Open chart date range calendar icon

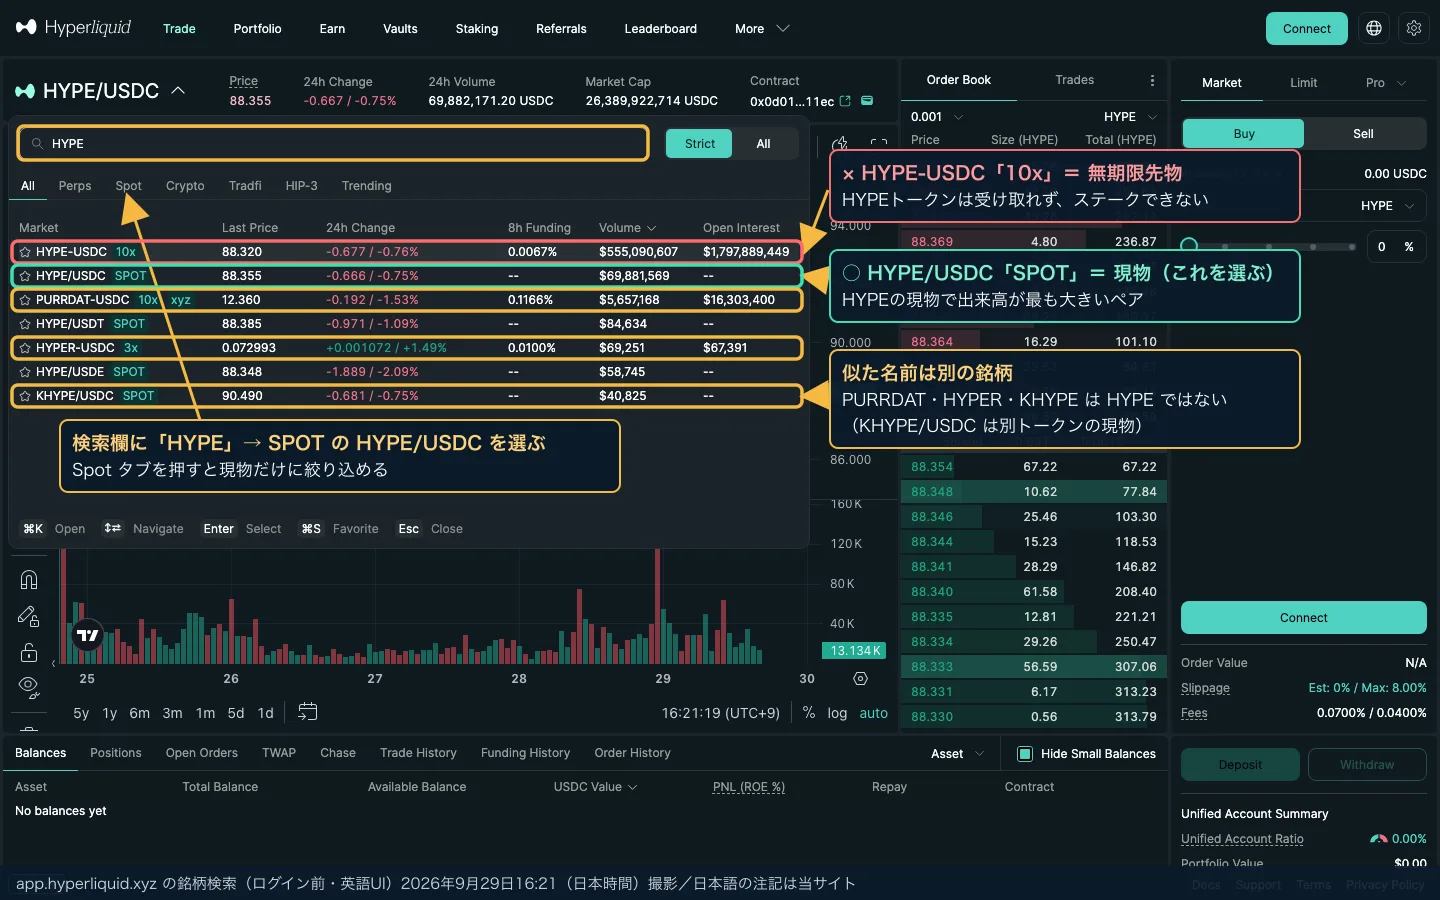click(308, 712)
